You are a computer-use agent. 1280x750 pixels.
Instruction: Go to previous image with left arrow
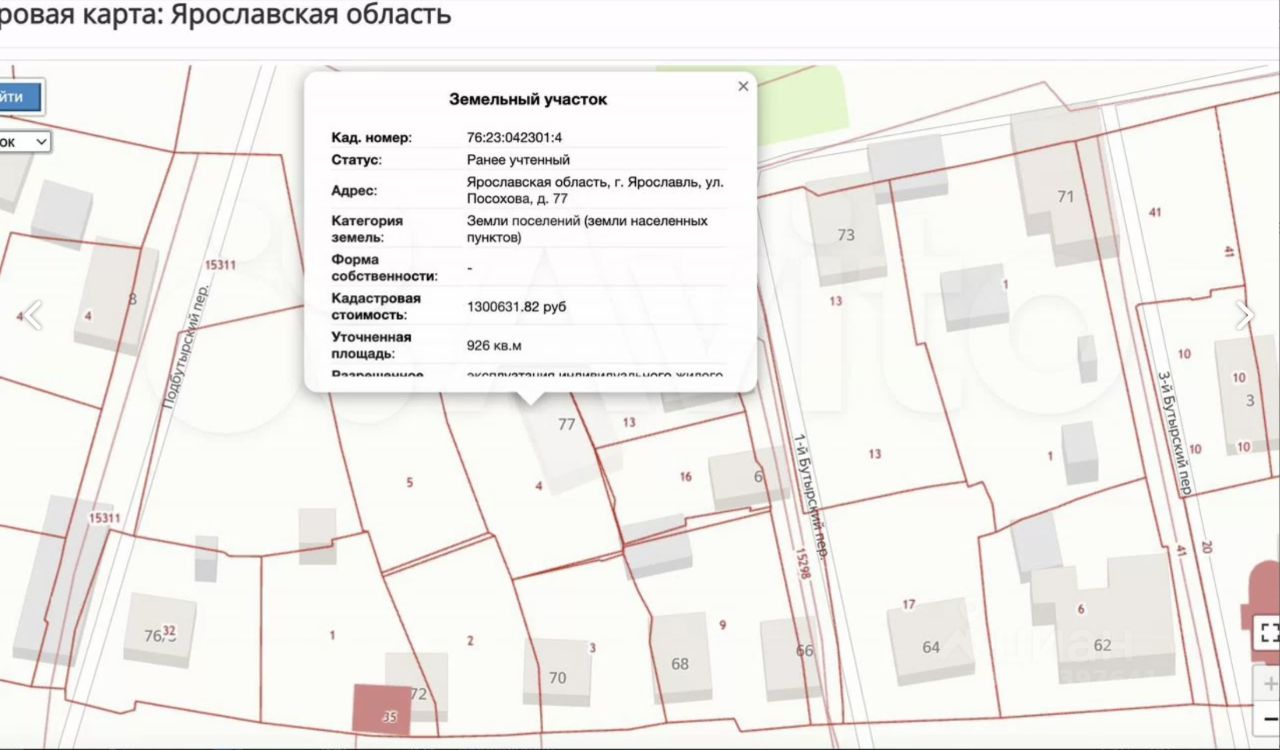[33, 316]
